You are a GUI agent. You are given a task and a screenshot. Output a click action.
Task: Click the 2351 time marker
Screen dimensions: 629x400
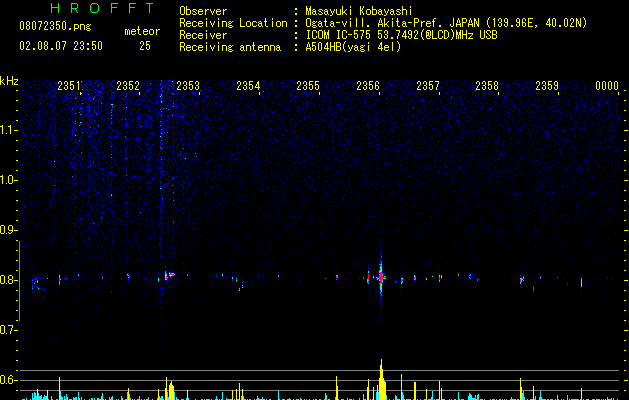click(x=69, y=86)
